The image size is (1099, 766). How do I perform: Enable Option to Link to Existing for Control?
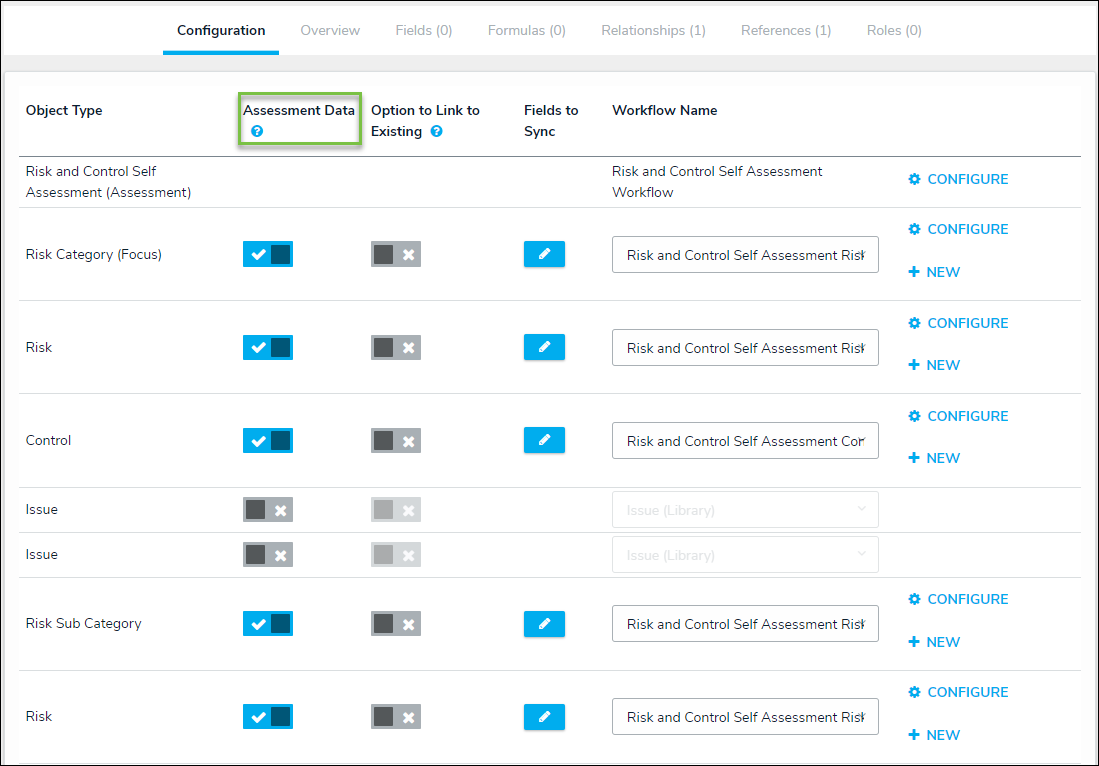coord(396,440)
